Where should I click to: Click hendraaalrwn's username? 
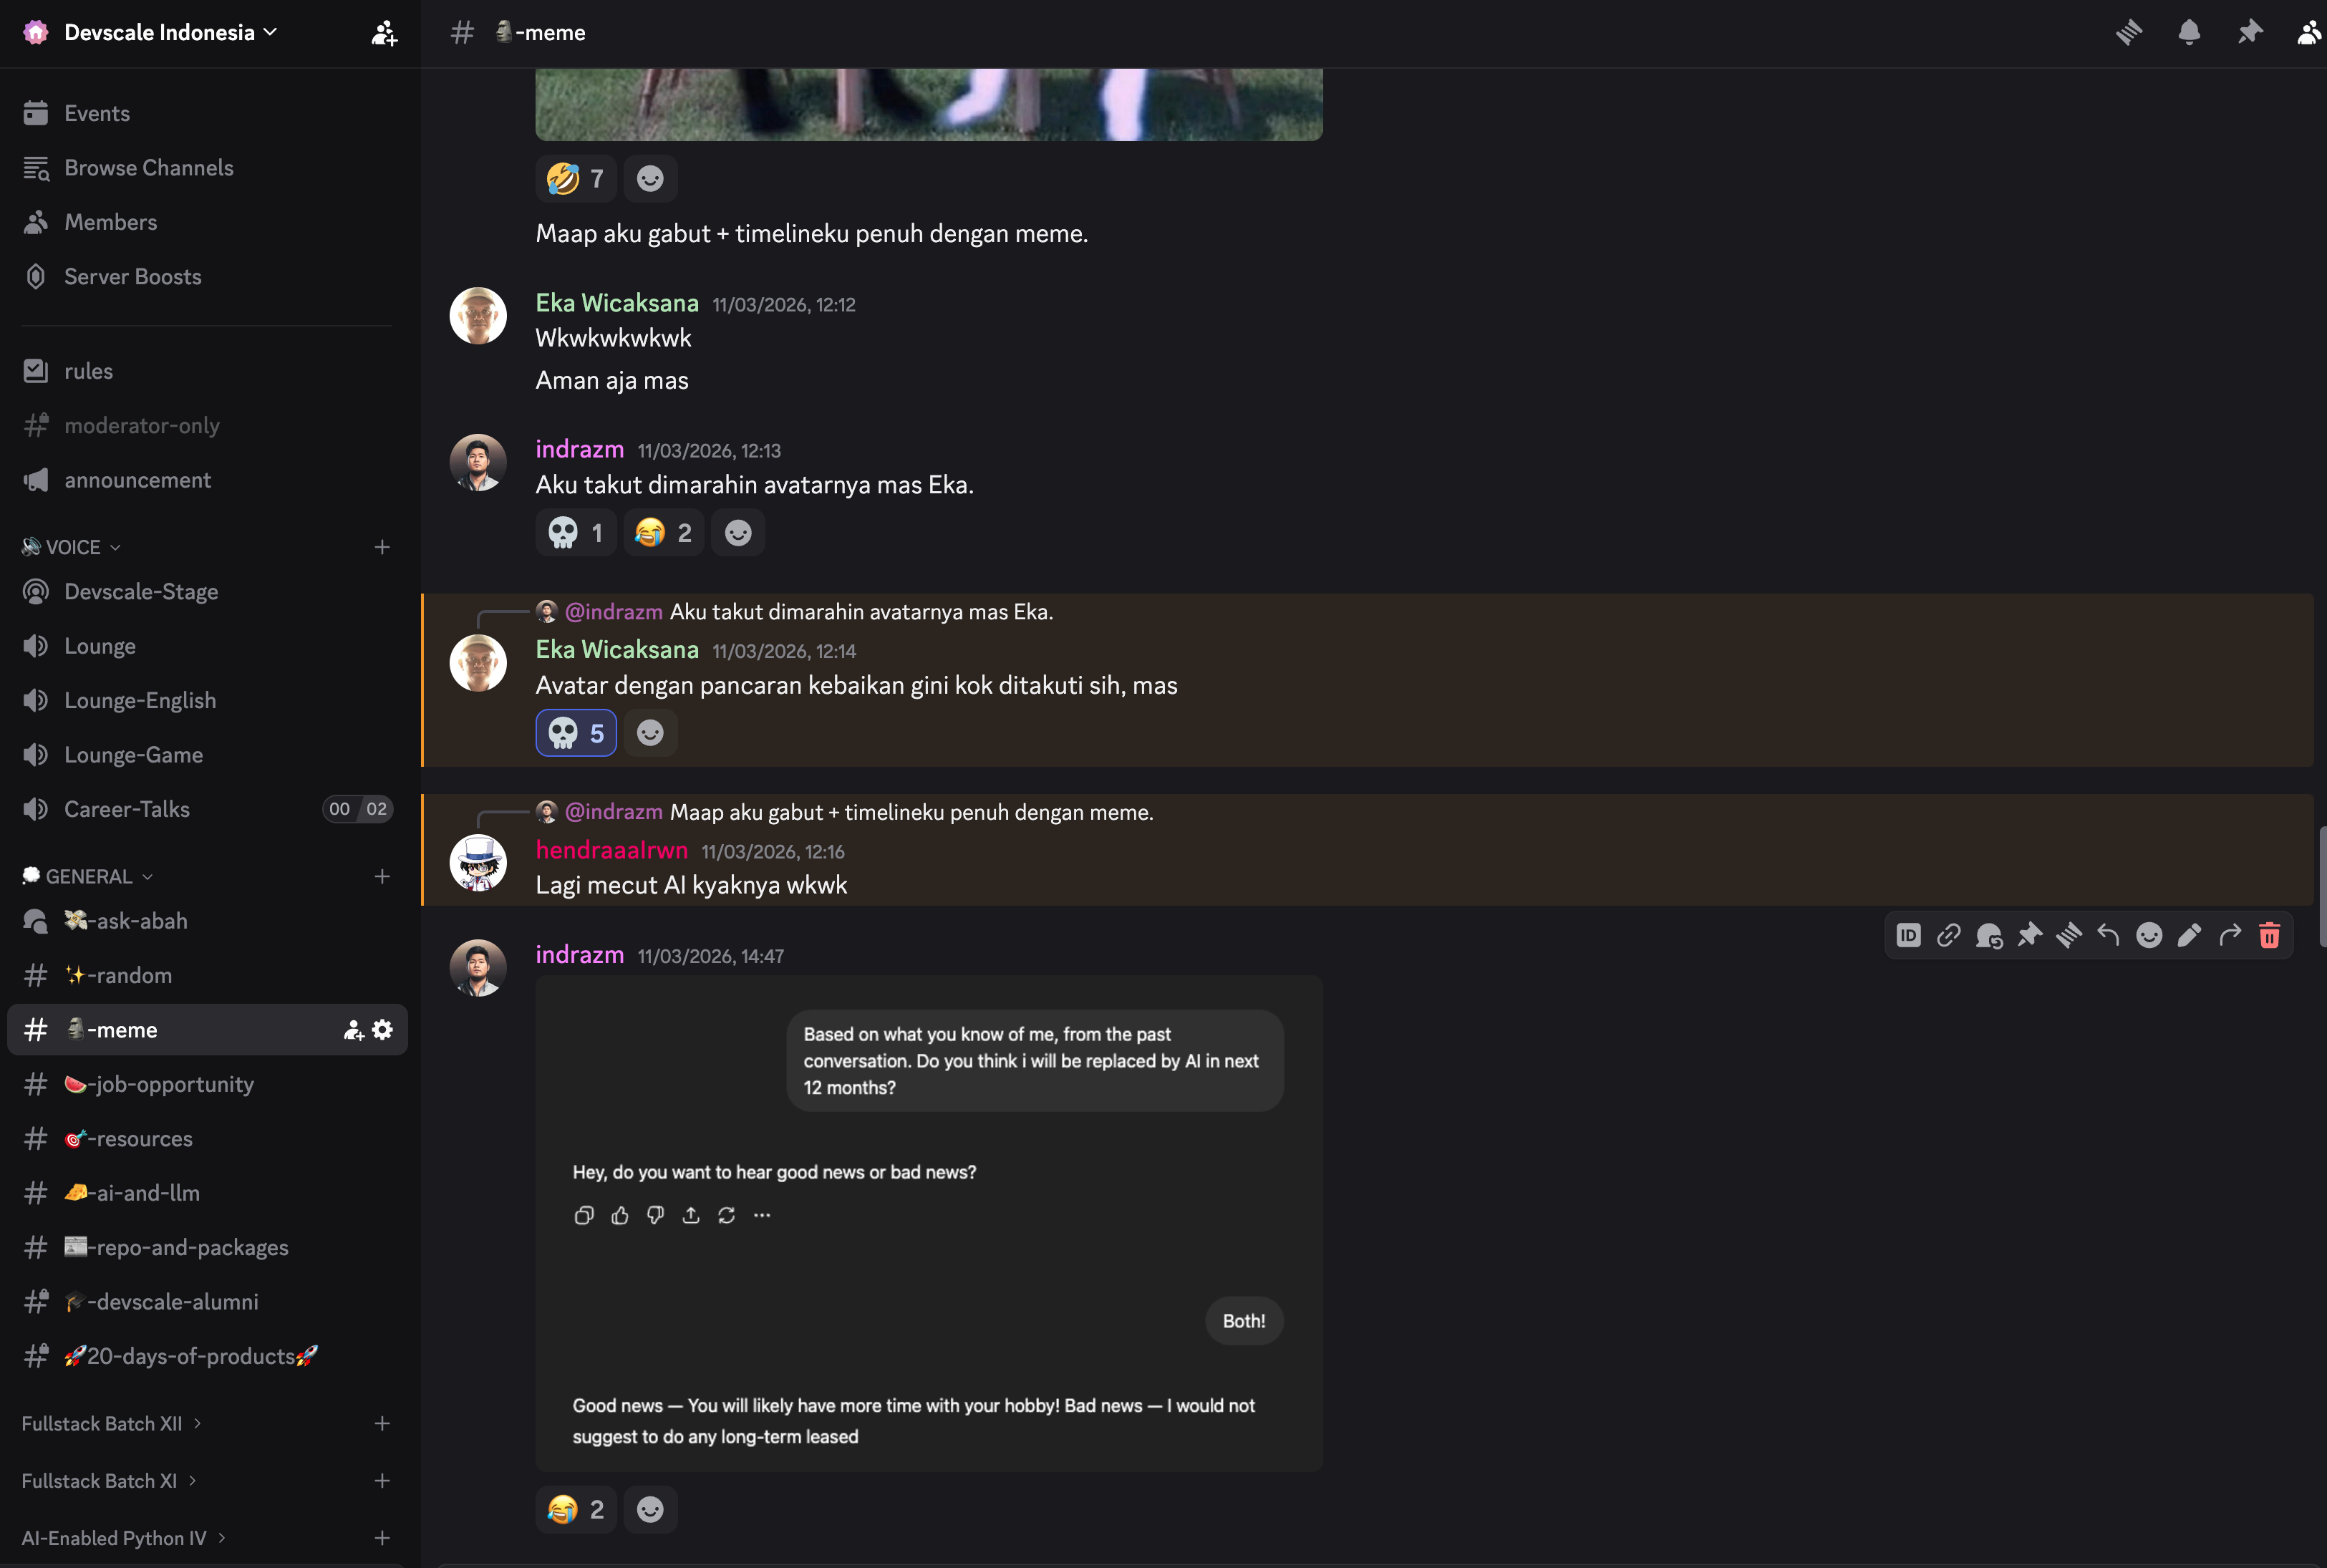tap(611, 850)
